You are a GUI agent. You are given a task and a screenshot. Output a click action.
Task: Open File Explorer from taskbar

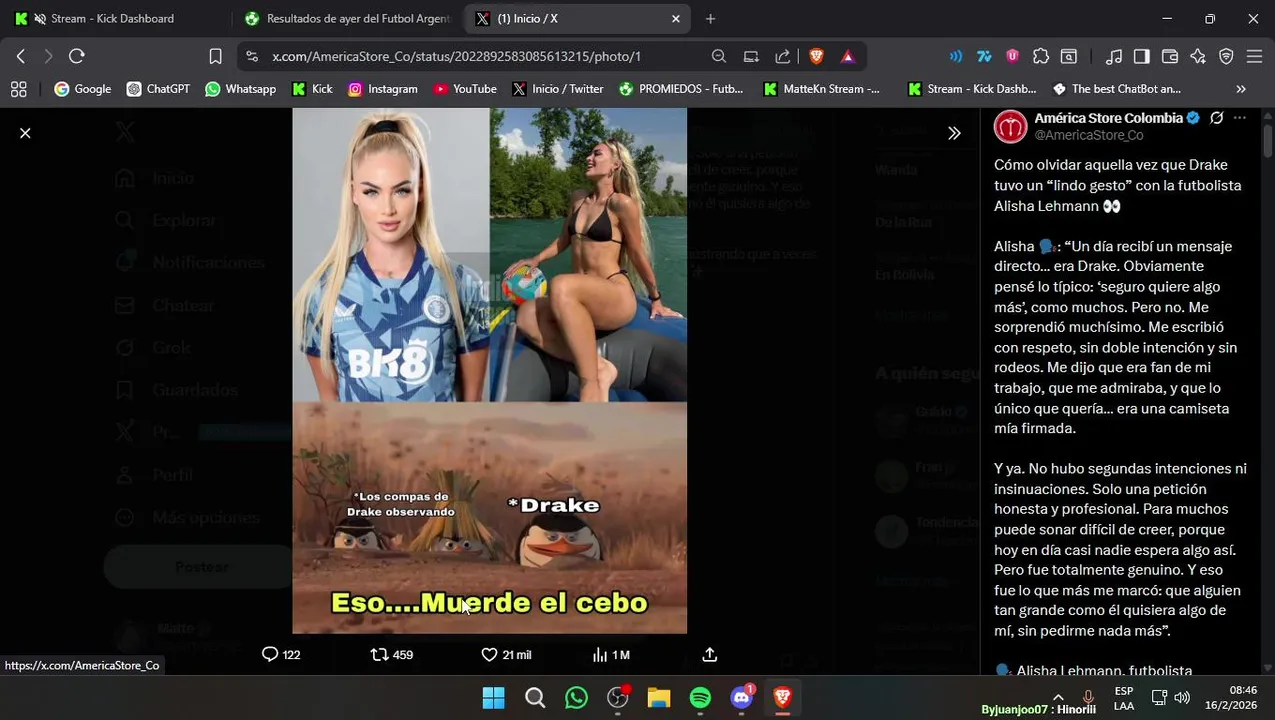coord(658,697)
